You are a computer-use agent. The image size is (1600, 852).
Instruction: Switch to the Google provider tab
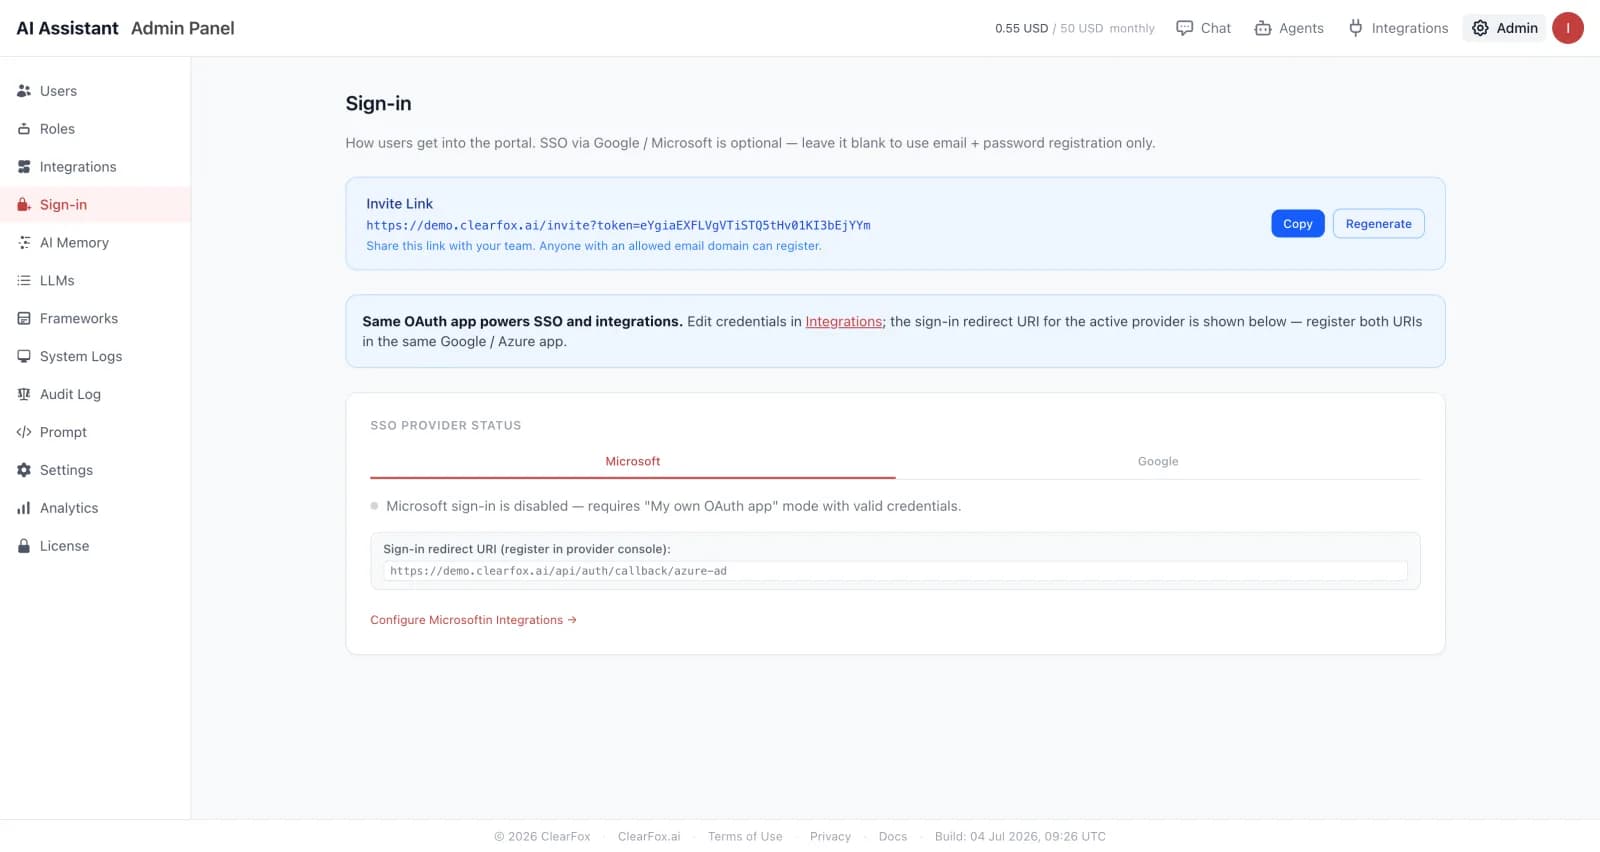(x=1158, y=462)
